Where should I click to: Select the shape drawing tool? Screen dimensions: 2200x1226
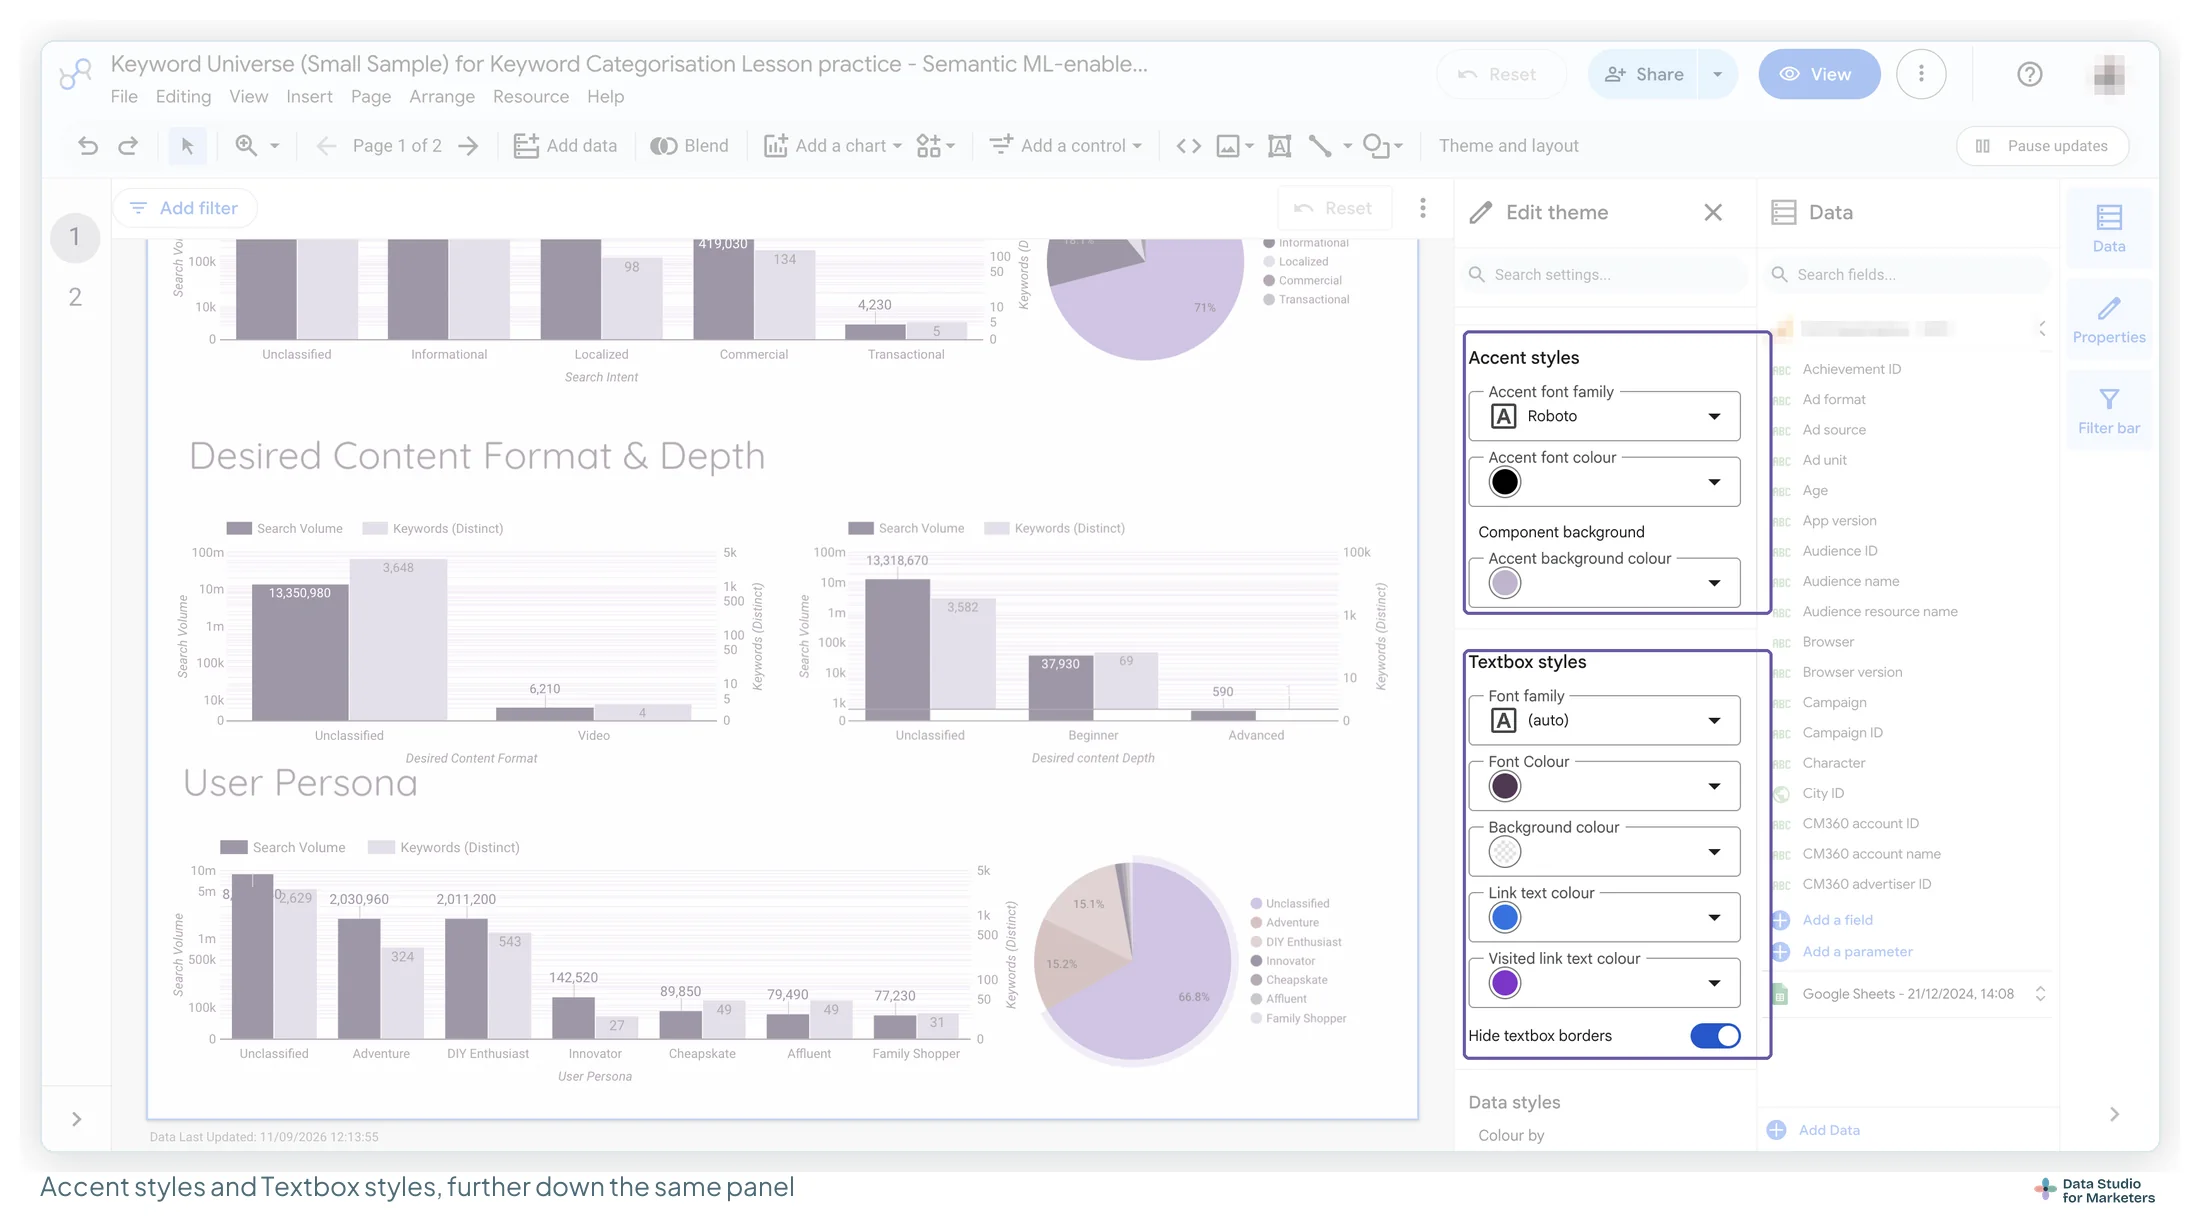pyautogui.click(x=1376, y=146)
